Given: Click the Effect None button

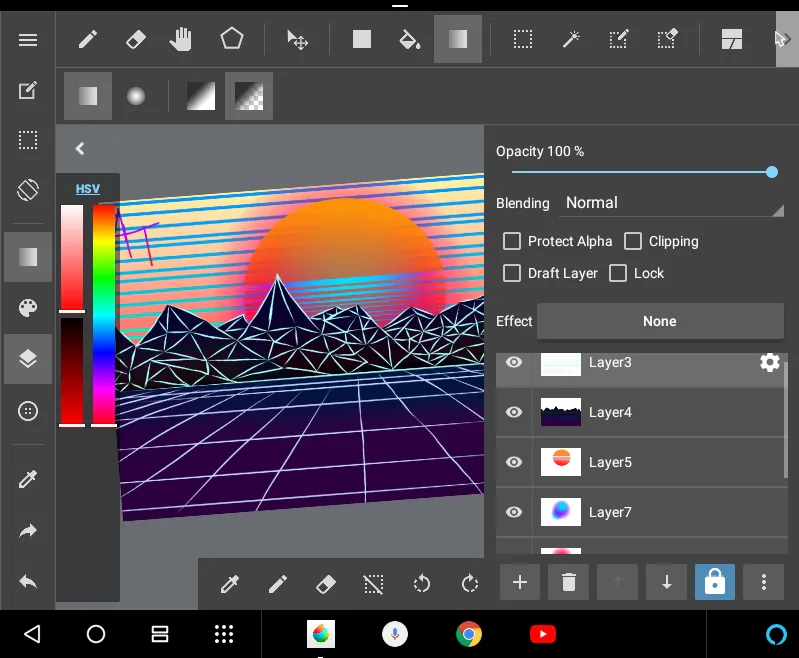Looking at the screenshot, I should tap(660, 321).
